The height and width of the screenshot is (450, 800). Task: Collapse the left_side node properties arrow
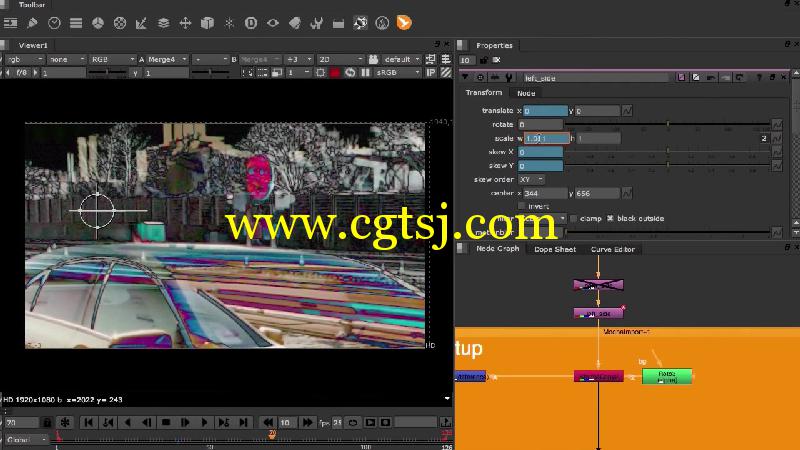tap(465, 78)
